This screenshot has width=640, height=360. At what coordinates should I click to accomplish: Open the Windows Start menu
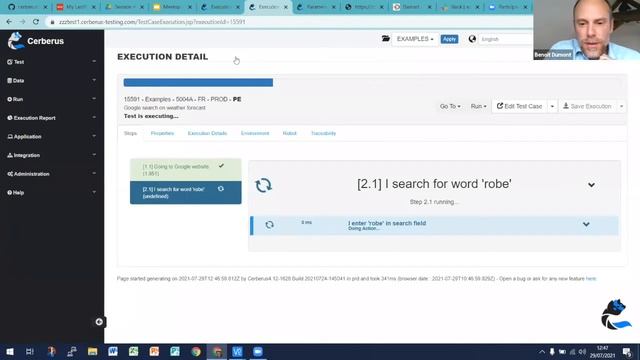[x=10, y=352]
